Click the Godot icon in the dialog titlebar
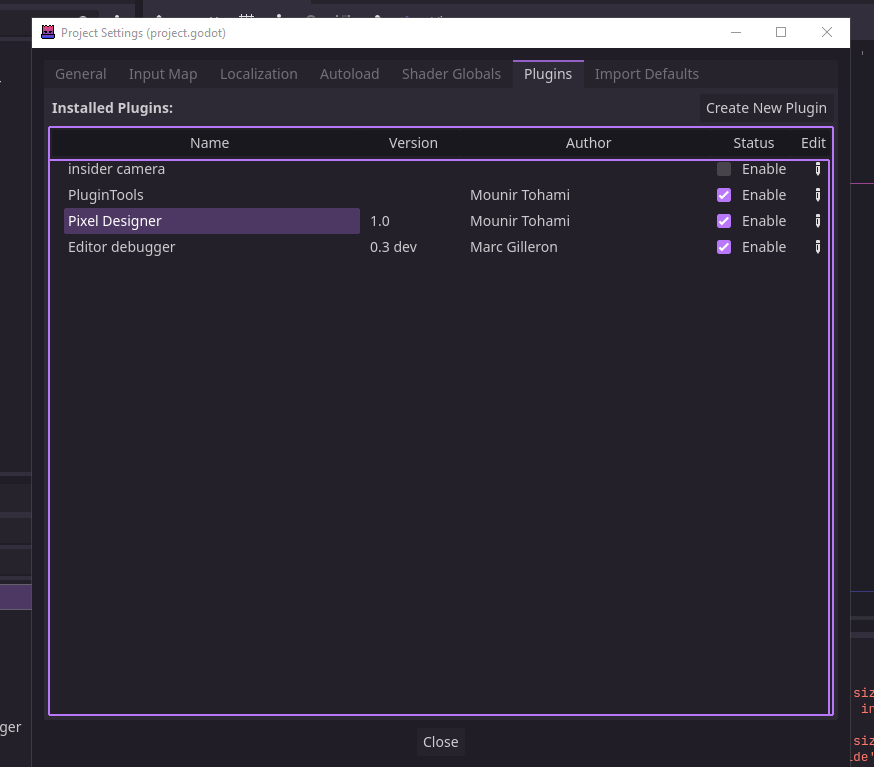The height and width of the screenshot is (767, 874). point(47,32)
